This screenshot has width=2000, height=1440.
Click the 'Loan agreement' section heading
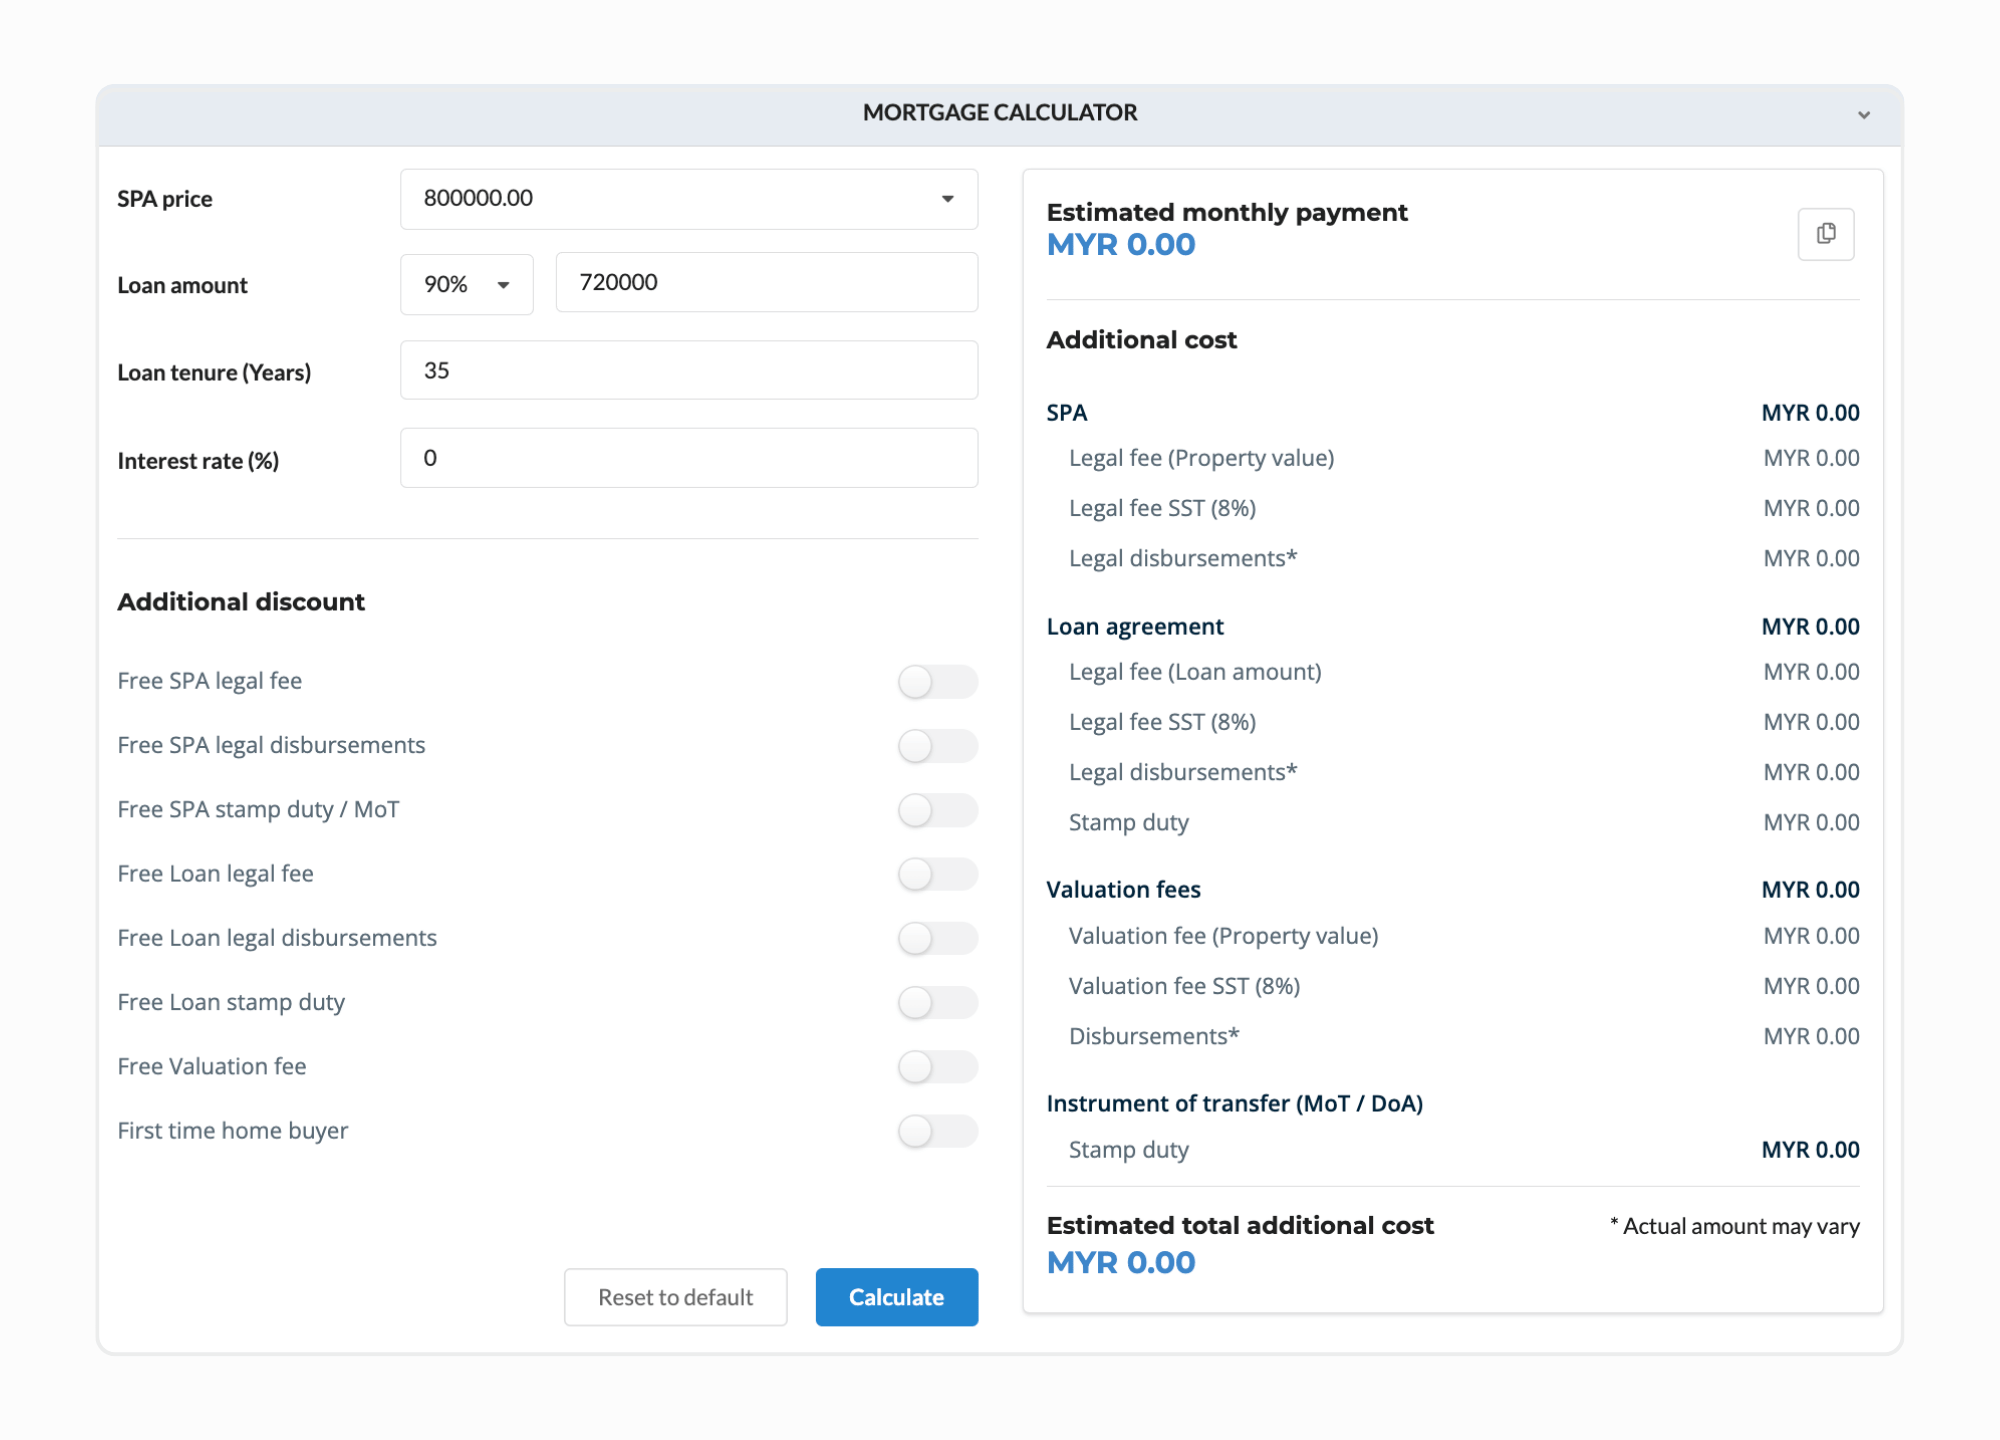coord(1135,627)
